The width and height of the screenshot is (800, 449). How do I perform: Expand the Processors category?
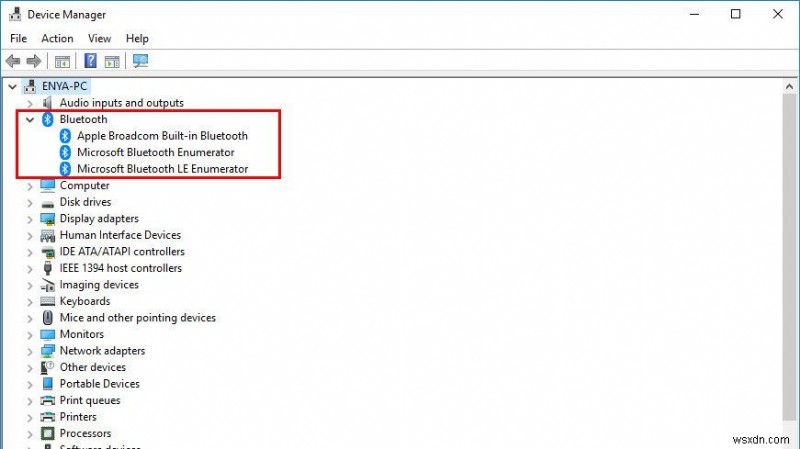click(x=30, y=434)
